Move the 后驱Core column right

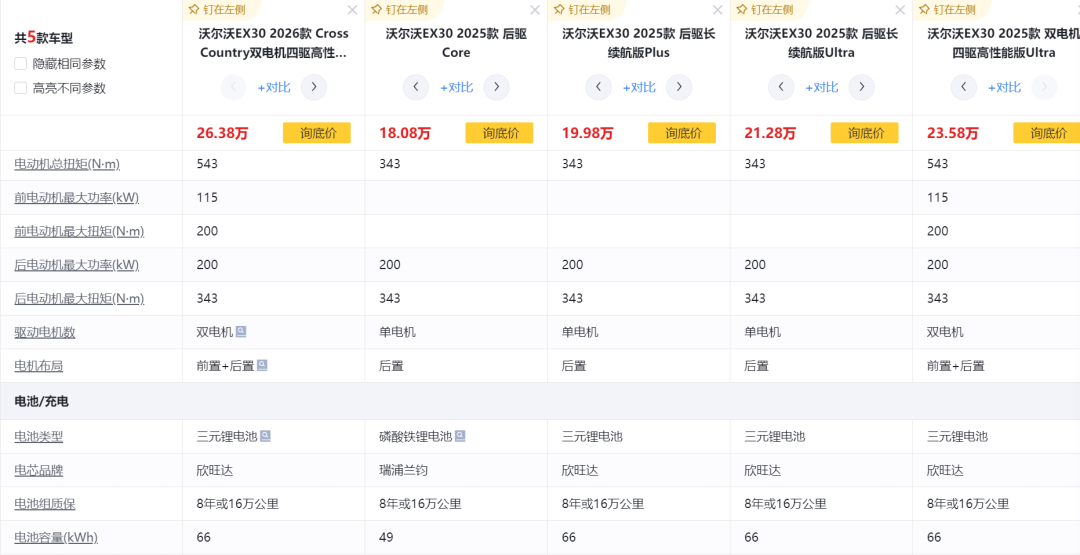(x=497, y=87)
